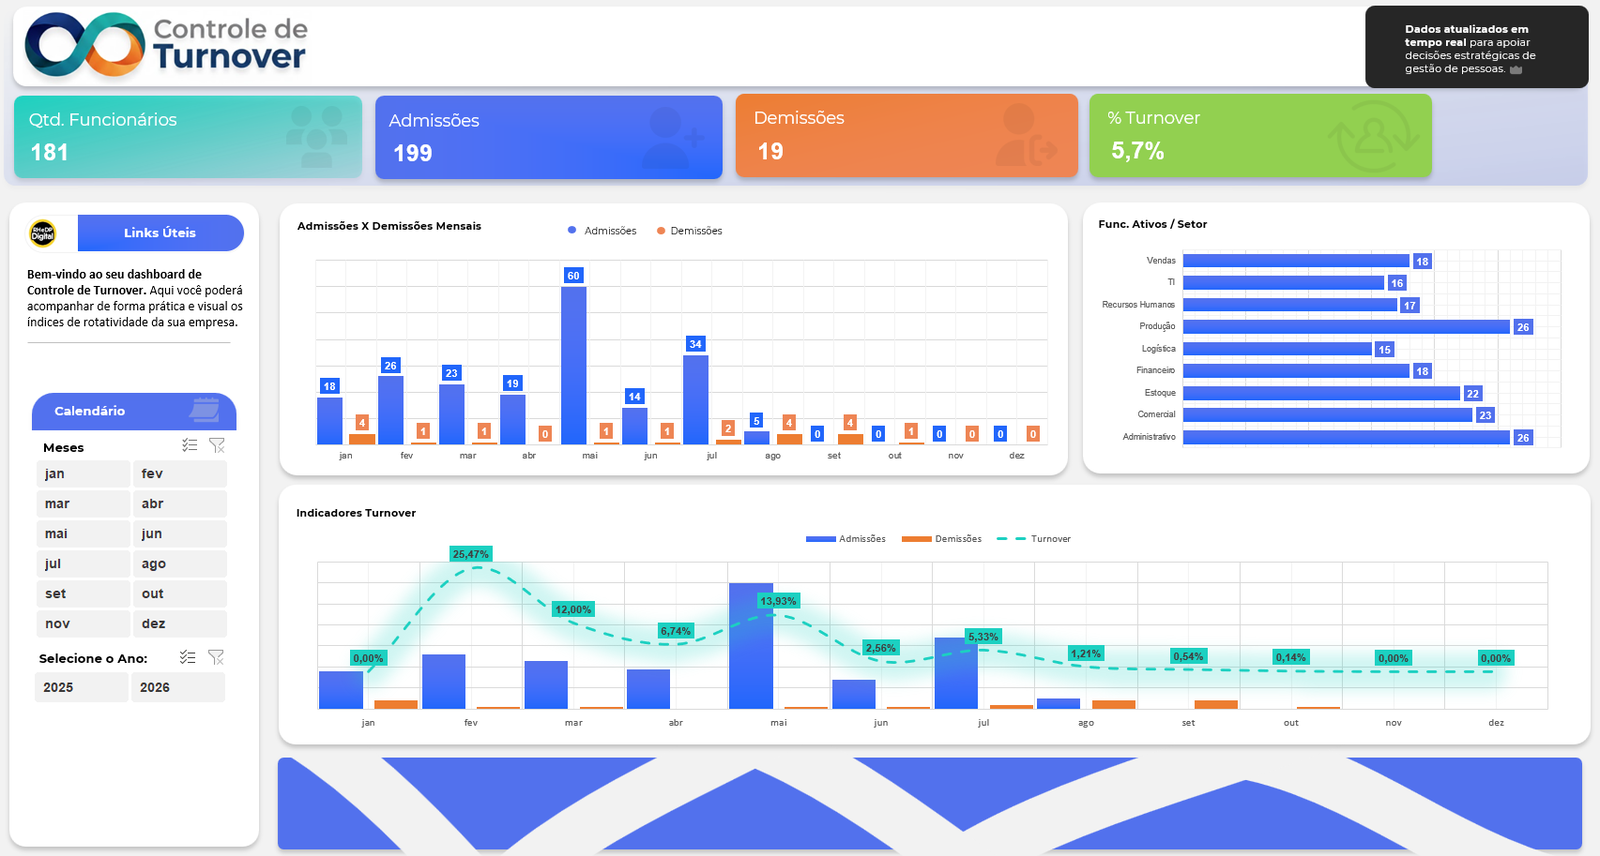Image resolution: width=1600 pixels, height=856 pixels.
Task: Toggle the 'jan' month filter
Action: coord(81,474)
